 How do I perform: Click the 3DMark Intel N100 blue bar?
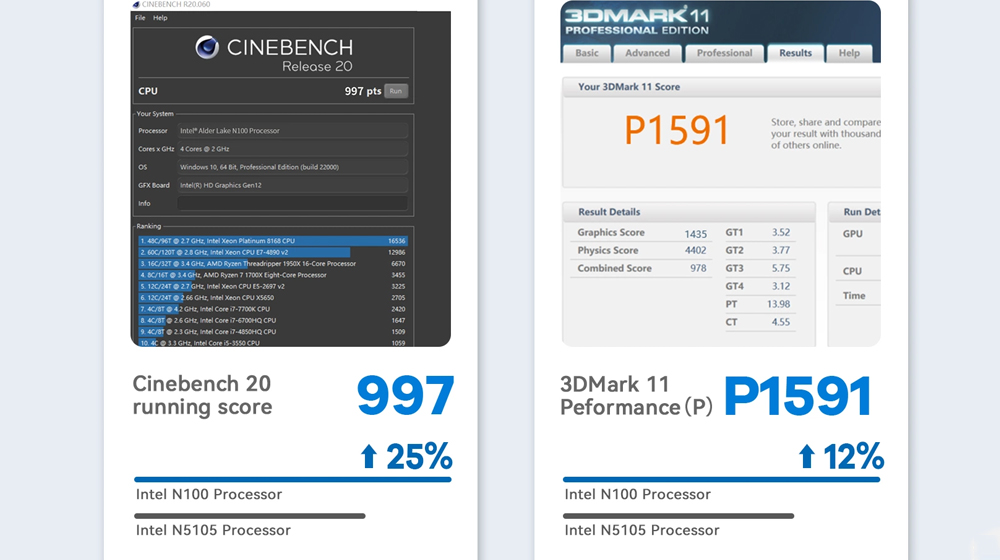721,480
